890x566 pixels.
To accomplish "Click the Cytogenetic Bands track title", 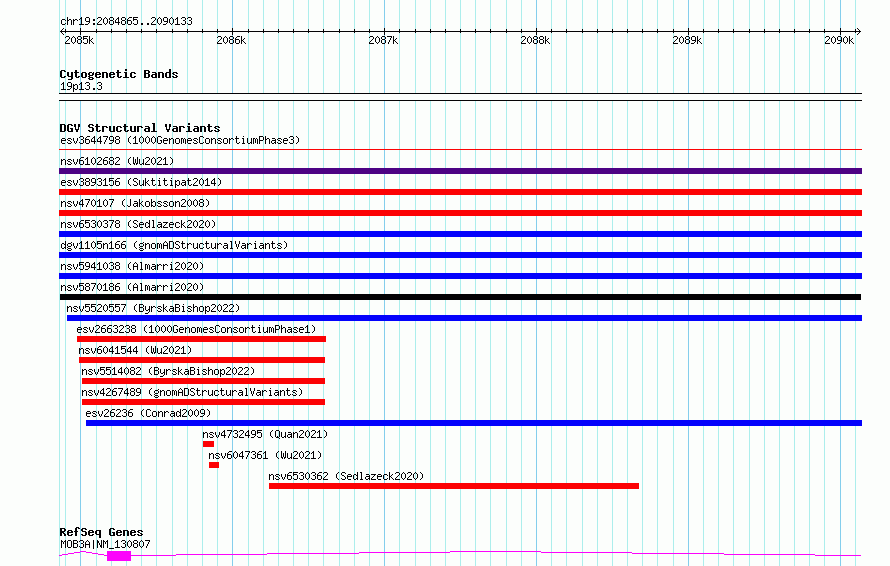I will [x=119, y=74].
